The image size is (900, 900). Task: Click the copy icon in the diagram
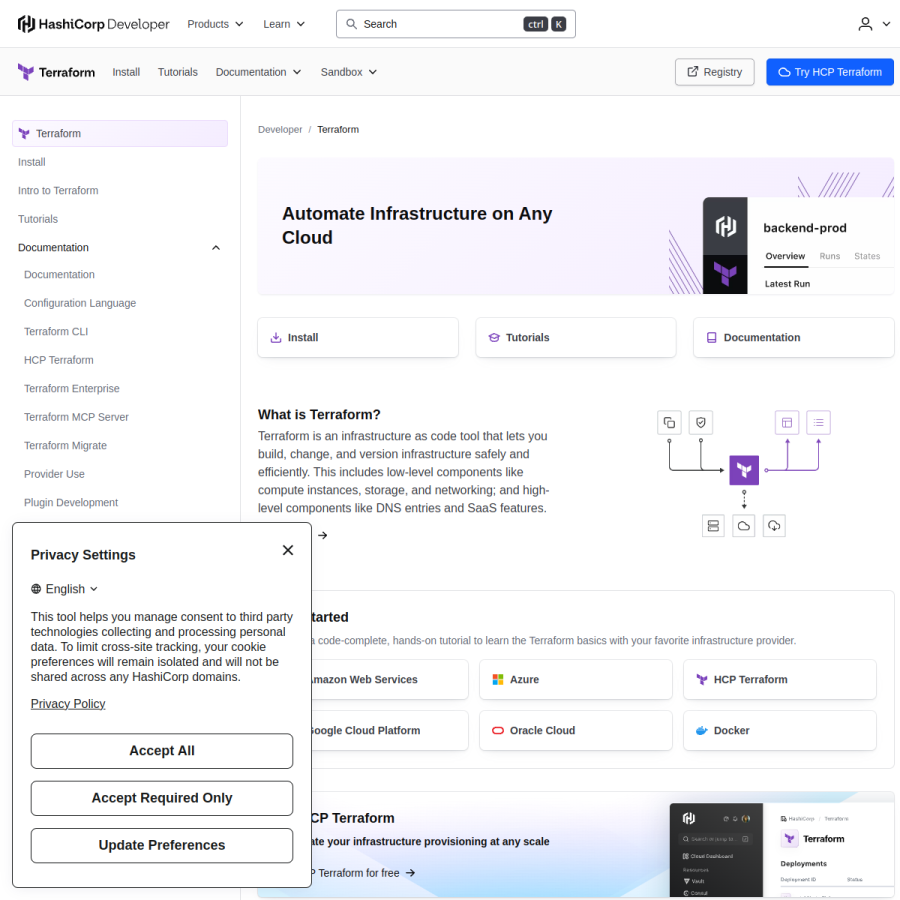[669, 423]
